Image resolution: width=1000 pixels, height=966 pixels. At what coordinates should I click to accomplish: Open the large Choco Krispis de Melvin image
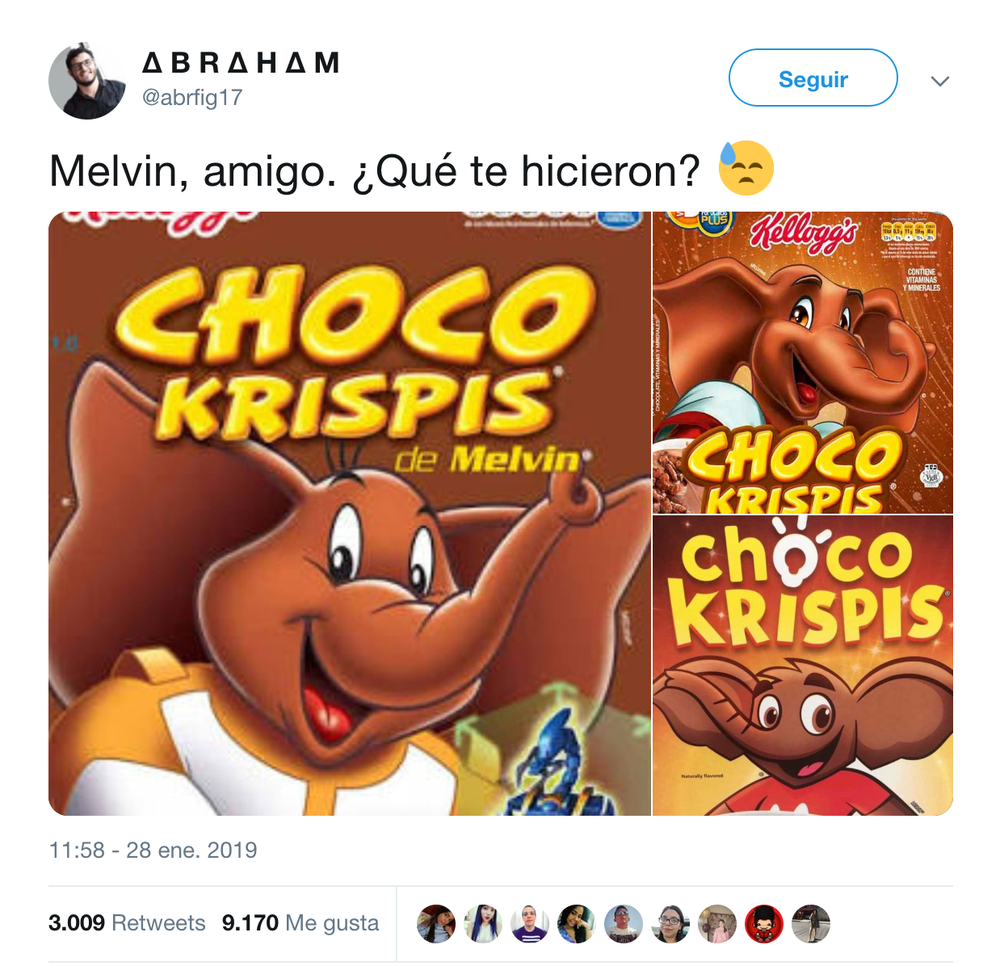(x=349, y=513)
